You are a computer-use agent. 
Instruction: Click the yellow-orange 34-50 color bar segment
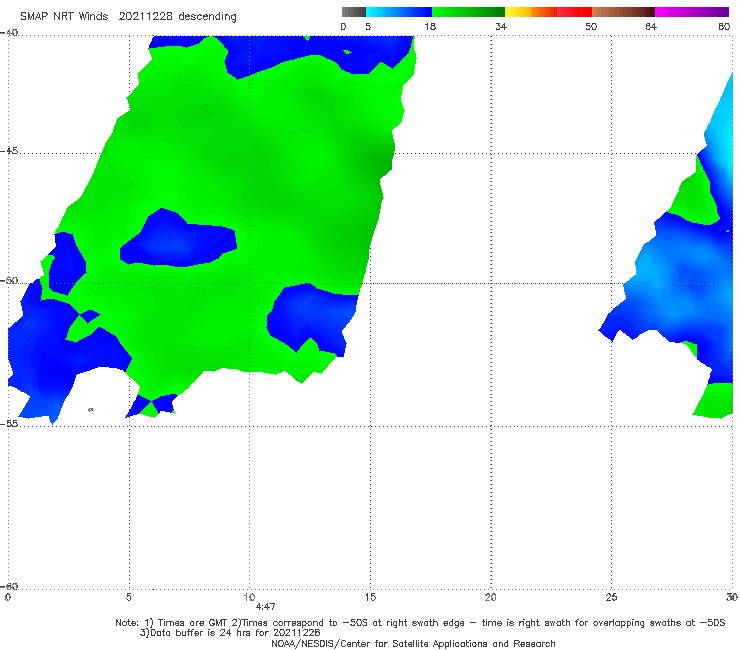coord(548,12)
